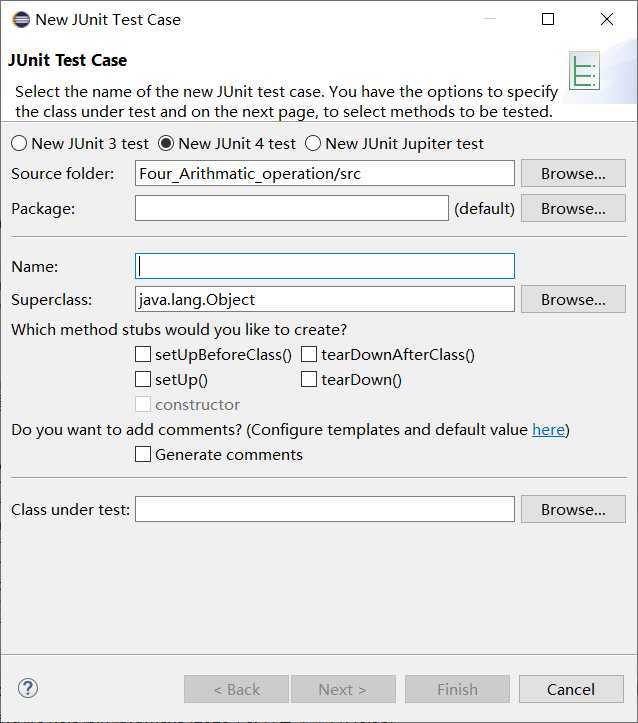638x723 pixels.
Task: Browse for the superclass
Action: (x=573, y=300)
